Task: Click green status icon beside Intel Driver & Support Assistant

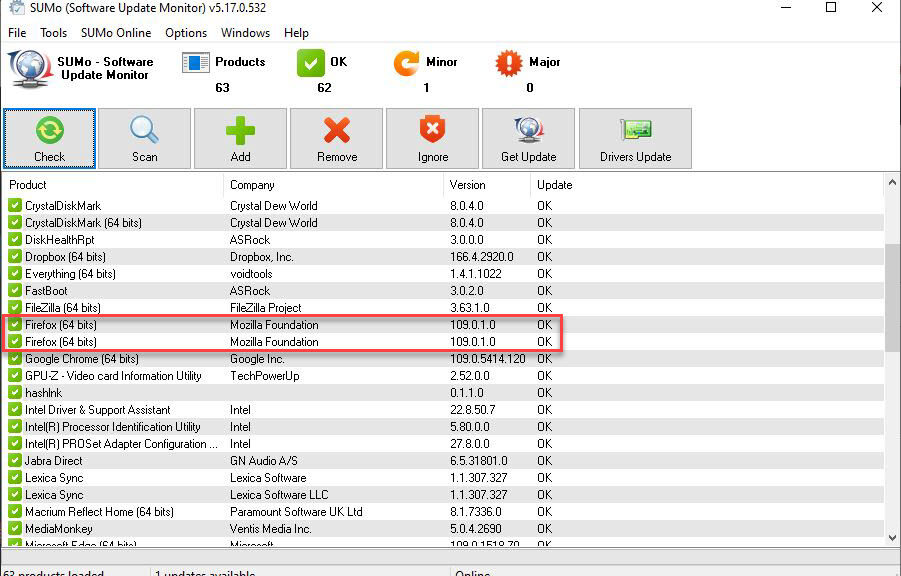Action: tap(14, 410)
